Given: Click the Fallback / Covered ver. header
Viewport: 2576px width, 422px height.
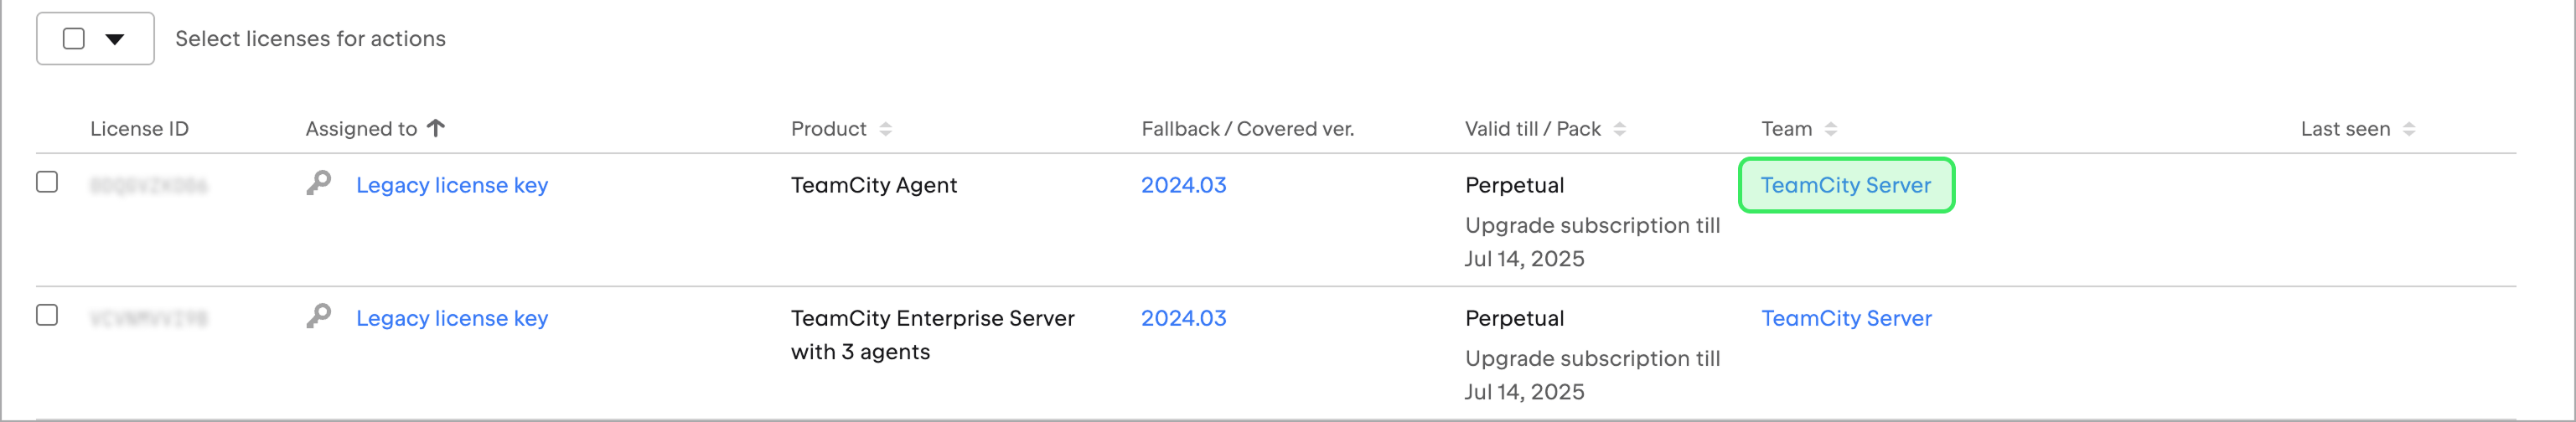Looking at the screenshot, I should tap(1247, 129).
